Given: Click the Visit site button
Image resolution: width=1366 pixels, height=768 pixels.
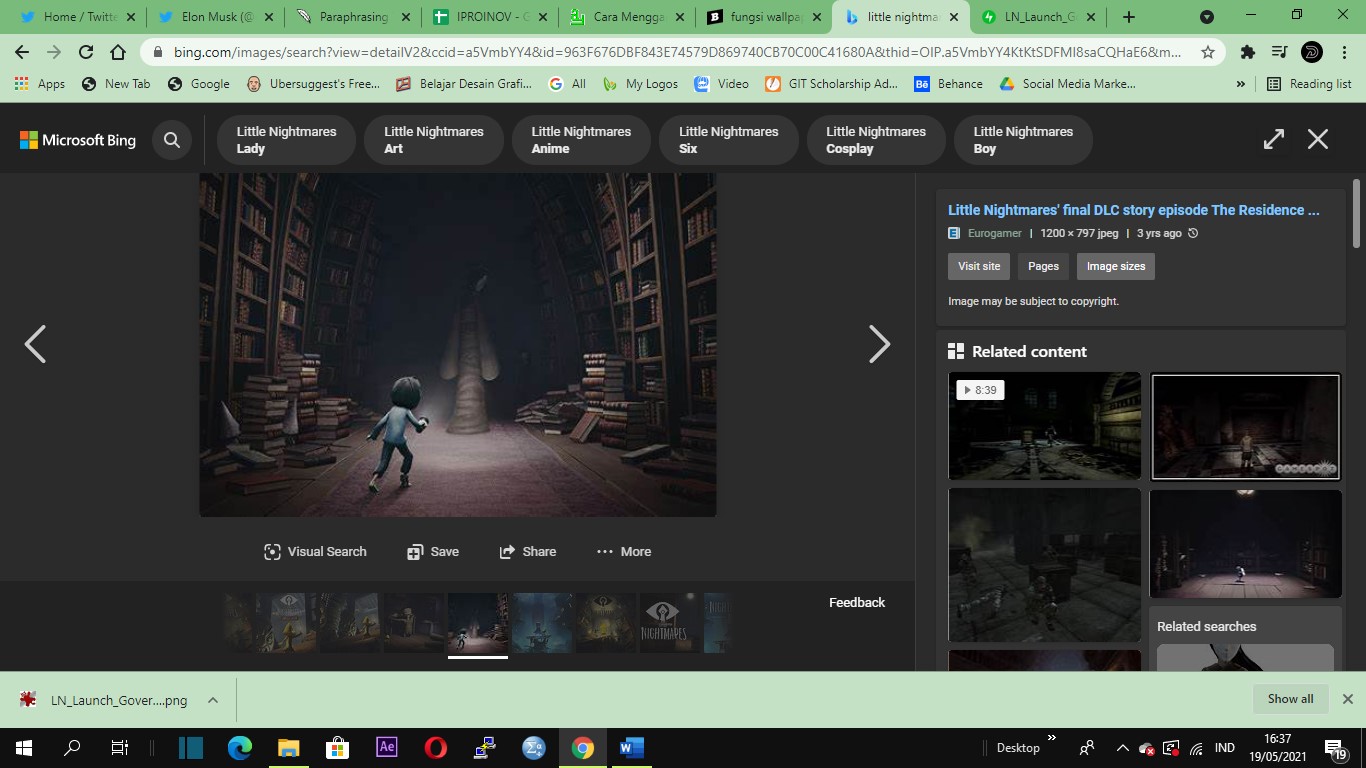Looking at the screenshot, I should (979, 266).
